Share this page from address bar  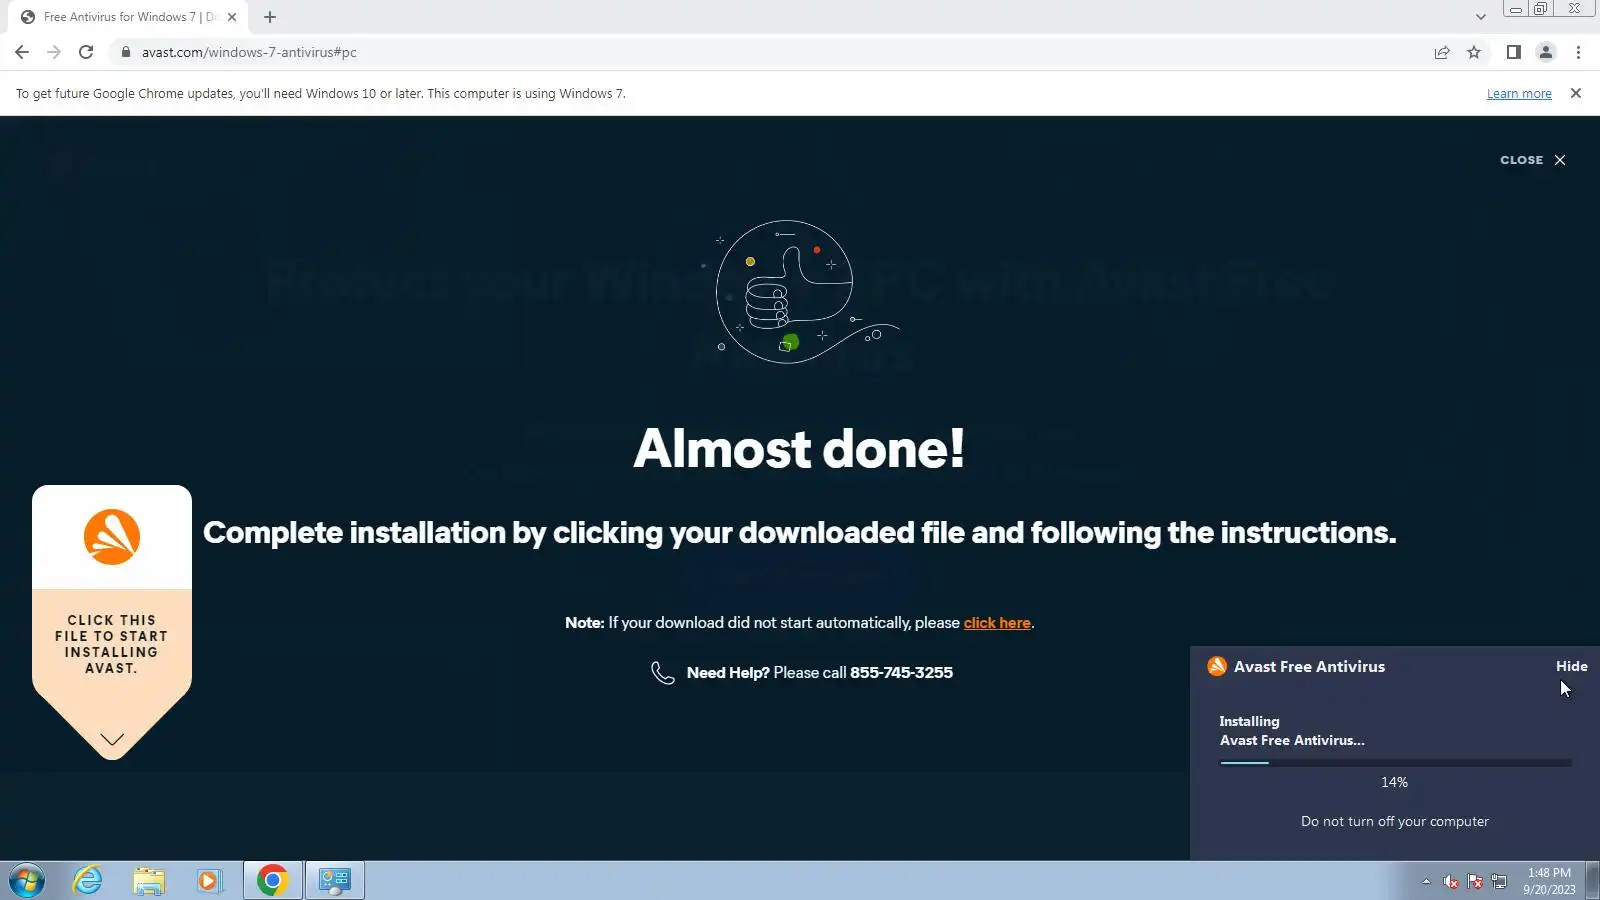click(x=1442, y=52)
